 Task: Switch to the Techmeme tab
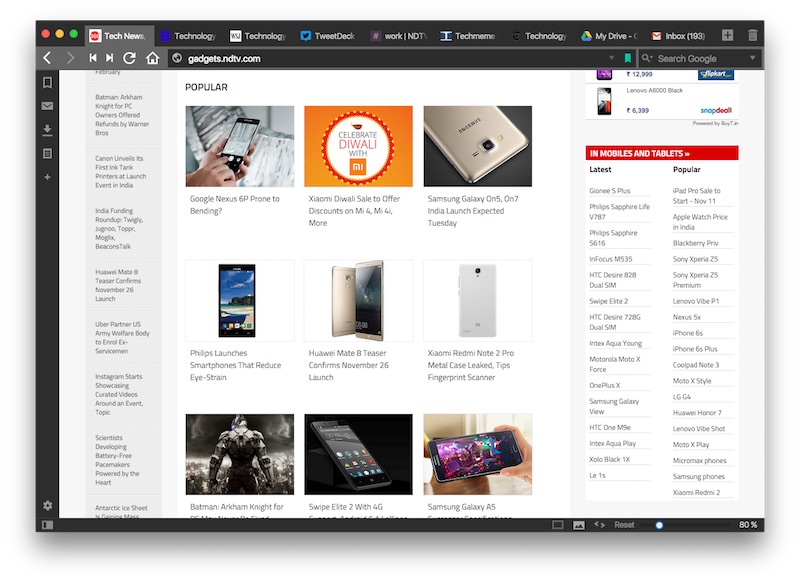click(x=468, y=36)
